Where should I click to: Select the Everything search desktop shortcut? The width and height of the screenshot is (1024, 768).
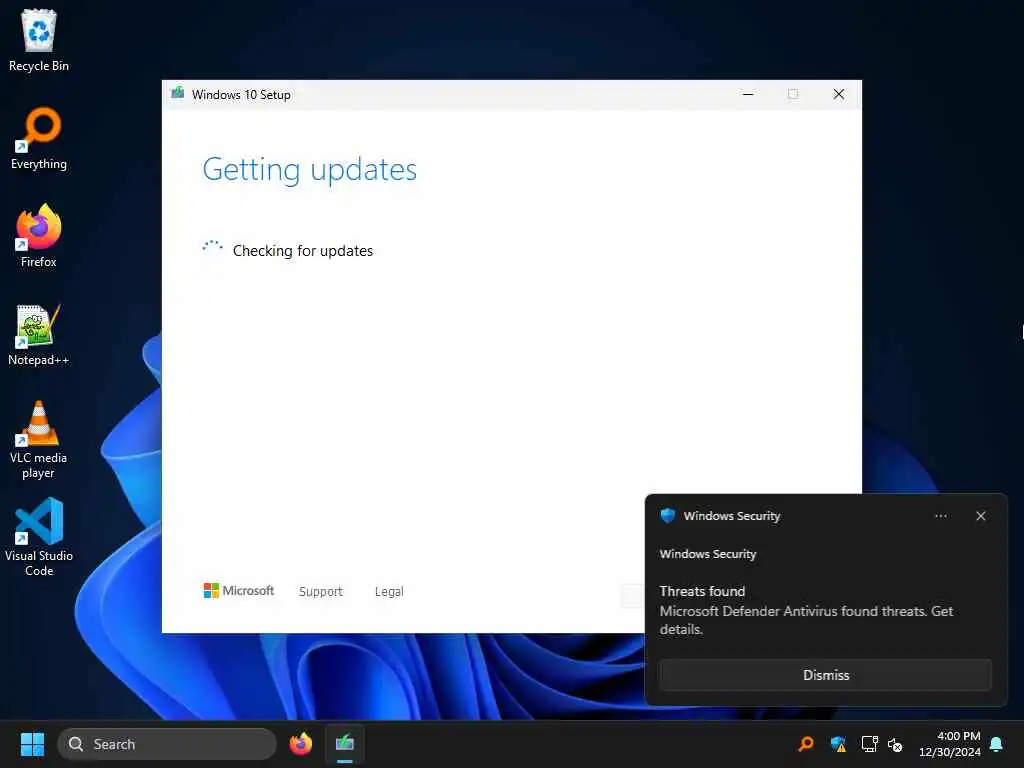point(39,139)
